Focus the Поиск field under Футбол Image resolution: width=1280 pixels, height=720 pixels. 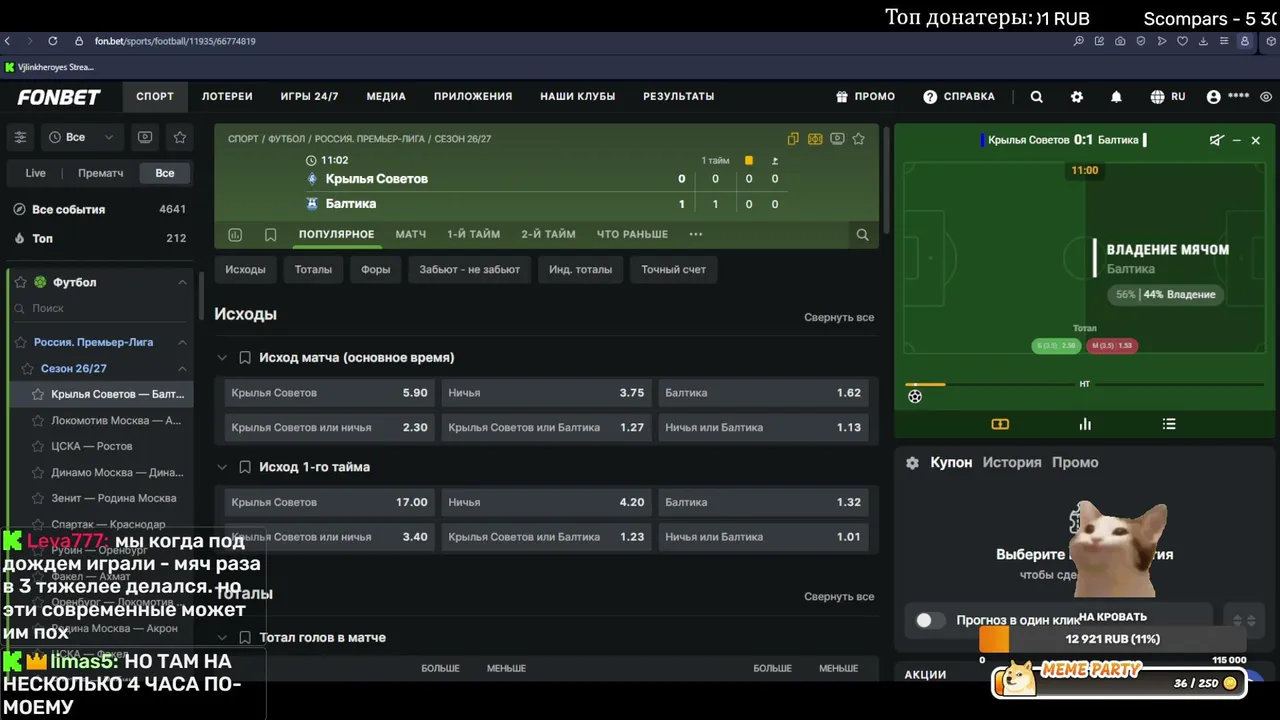(x=100, y=309)
